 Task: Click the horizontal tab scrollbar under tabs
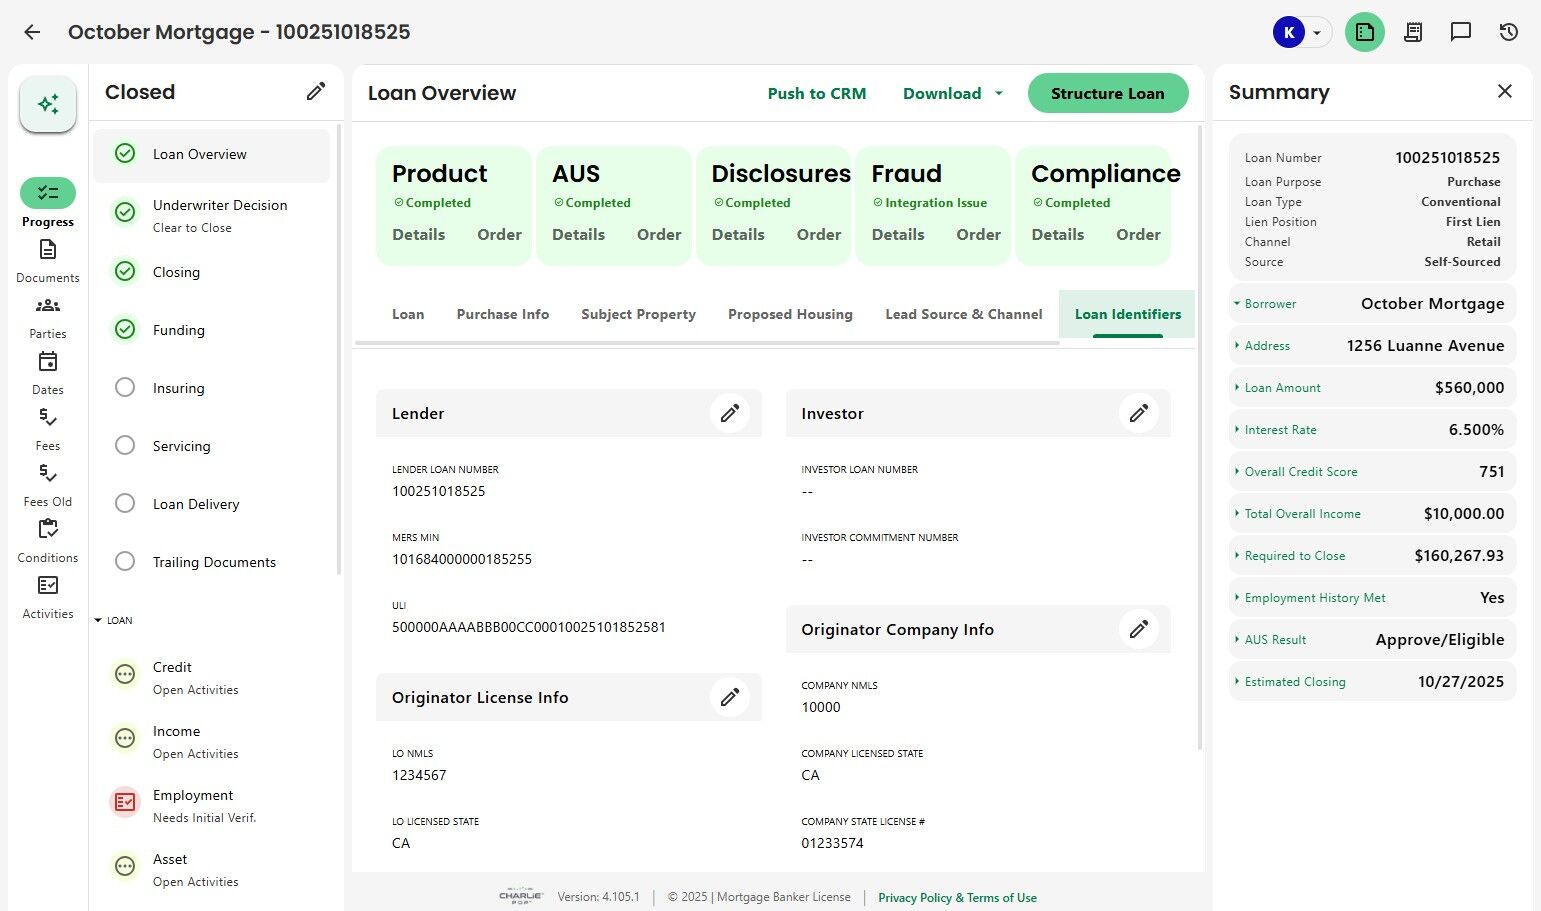[x=706, y=342]
